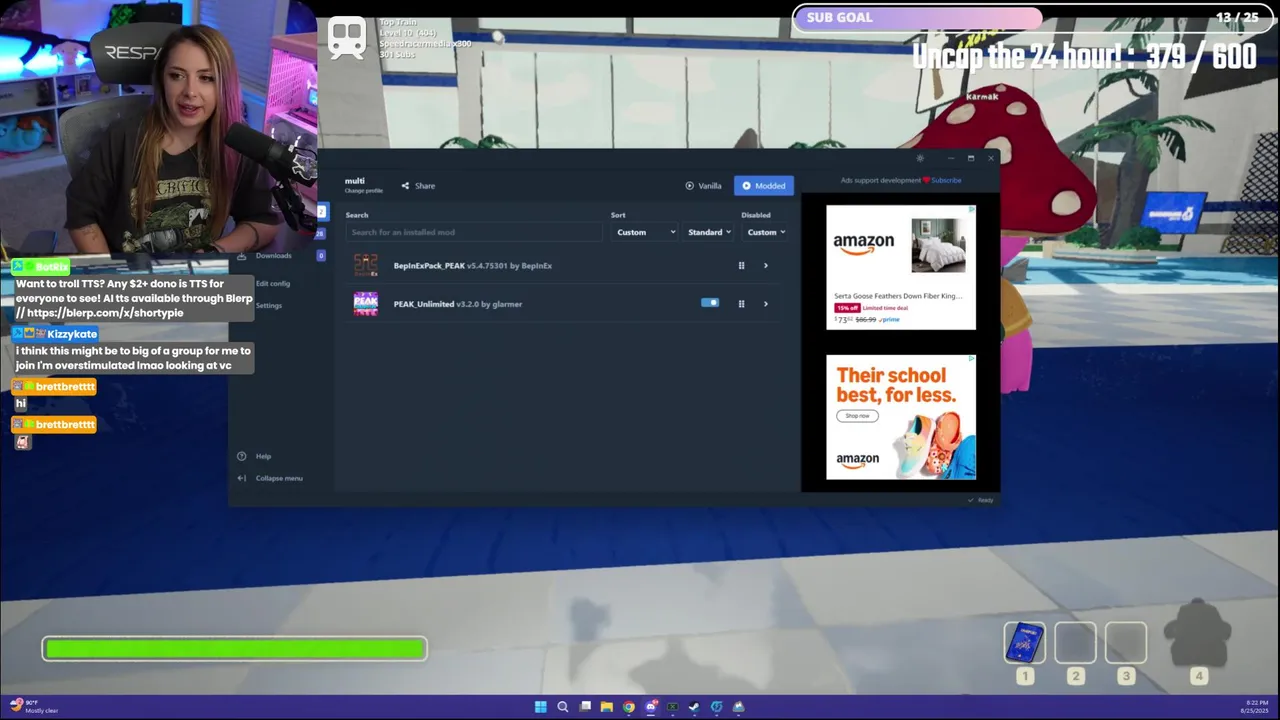This screenshot has height=720, width=1280.
Task: Open Google Chrome from the taskbar
Action: 628,707
